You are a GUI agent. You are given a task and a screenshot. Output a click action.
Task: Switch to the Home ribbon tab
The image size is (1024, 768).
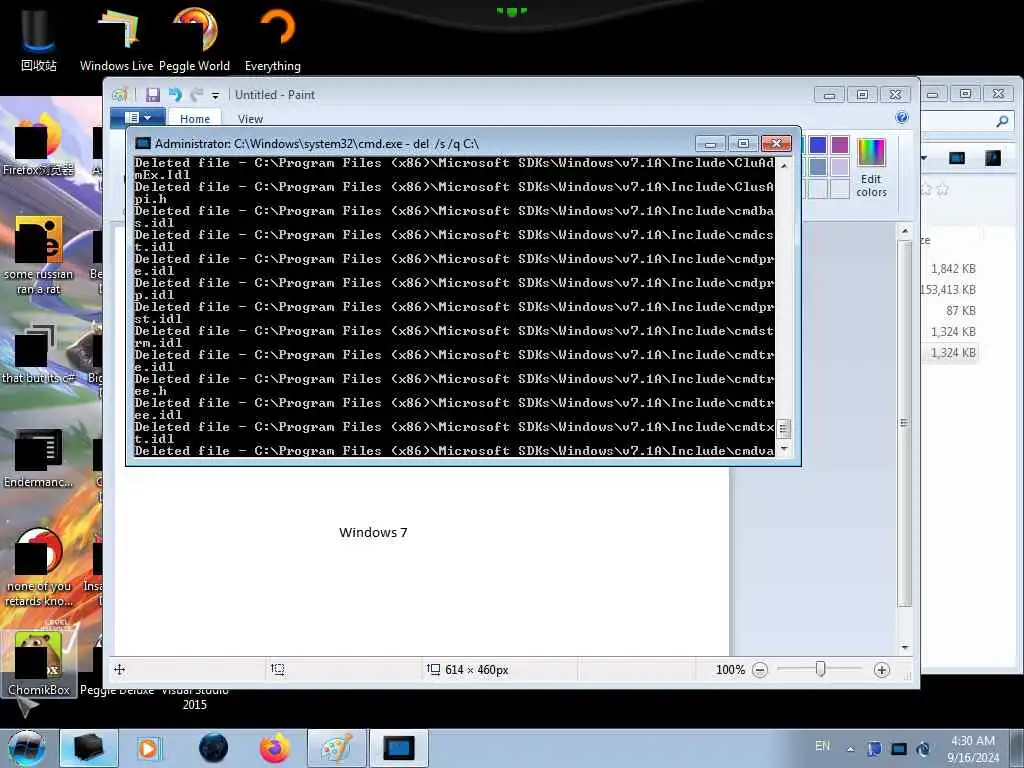pyautogui.click(x=195, y=119)
